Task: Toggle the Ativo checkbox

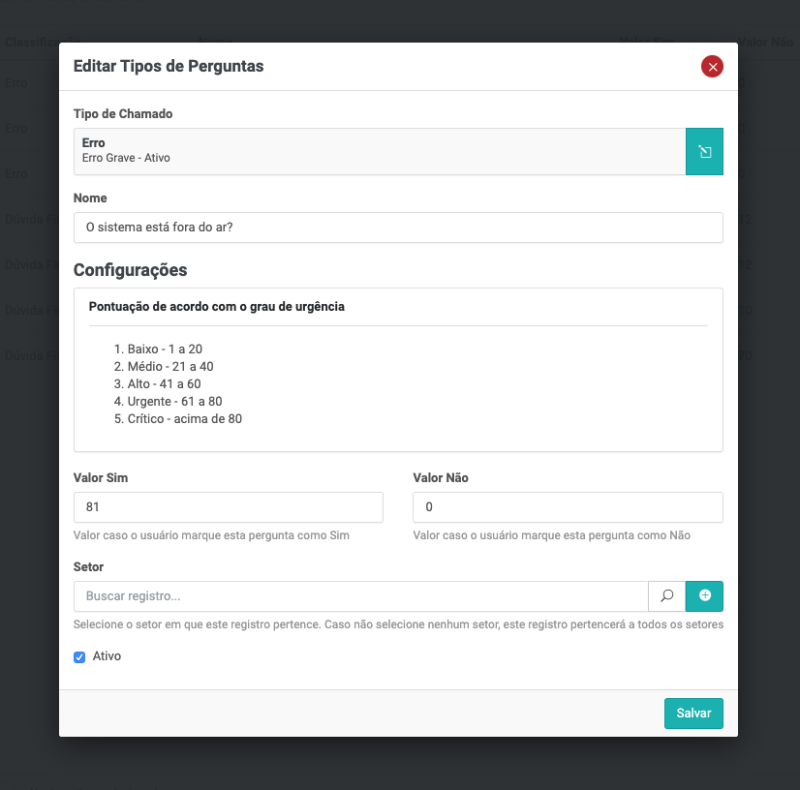Action: coord(80,657)
